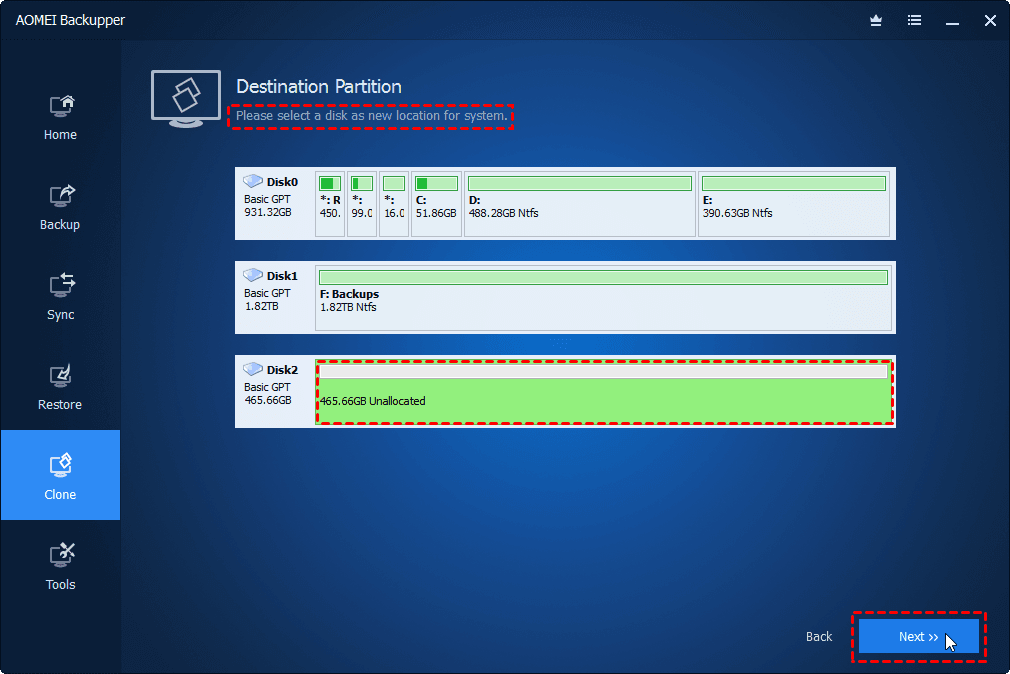Click the Next button
Screen dimensions: 1010x674
click(x=918, y=636)
